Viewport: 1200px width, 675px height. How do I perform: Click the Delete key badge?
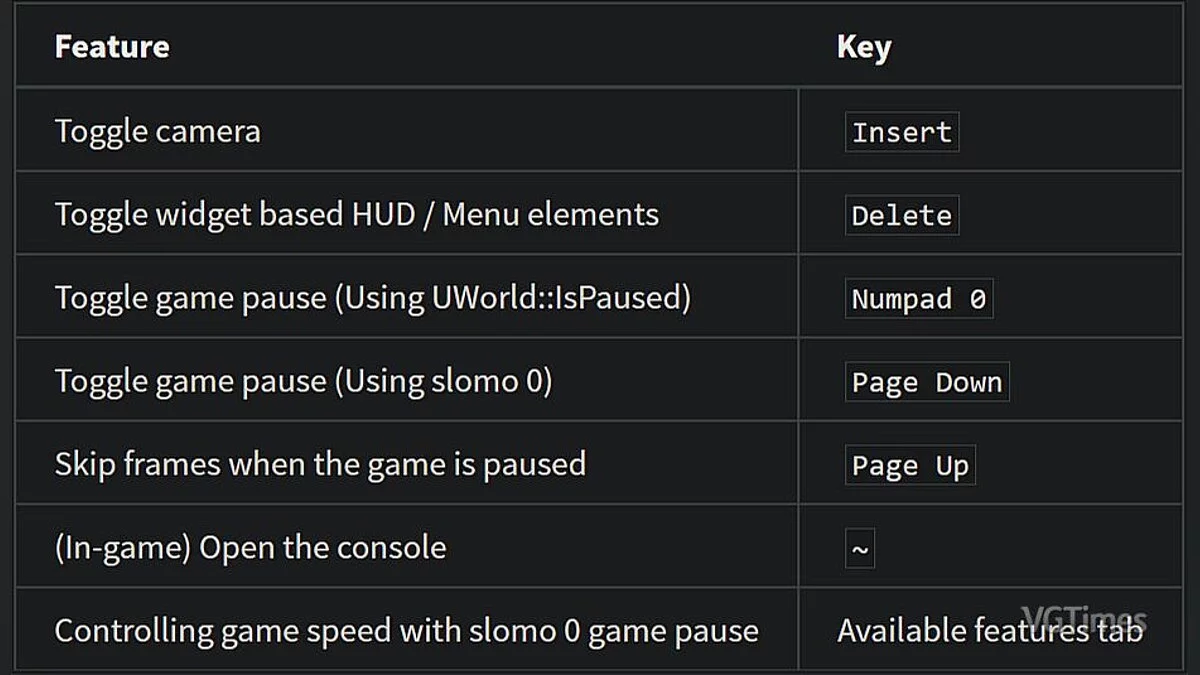point(901,215)
